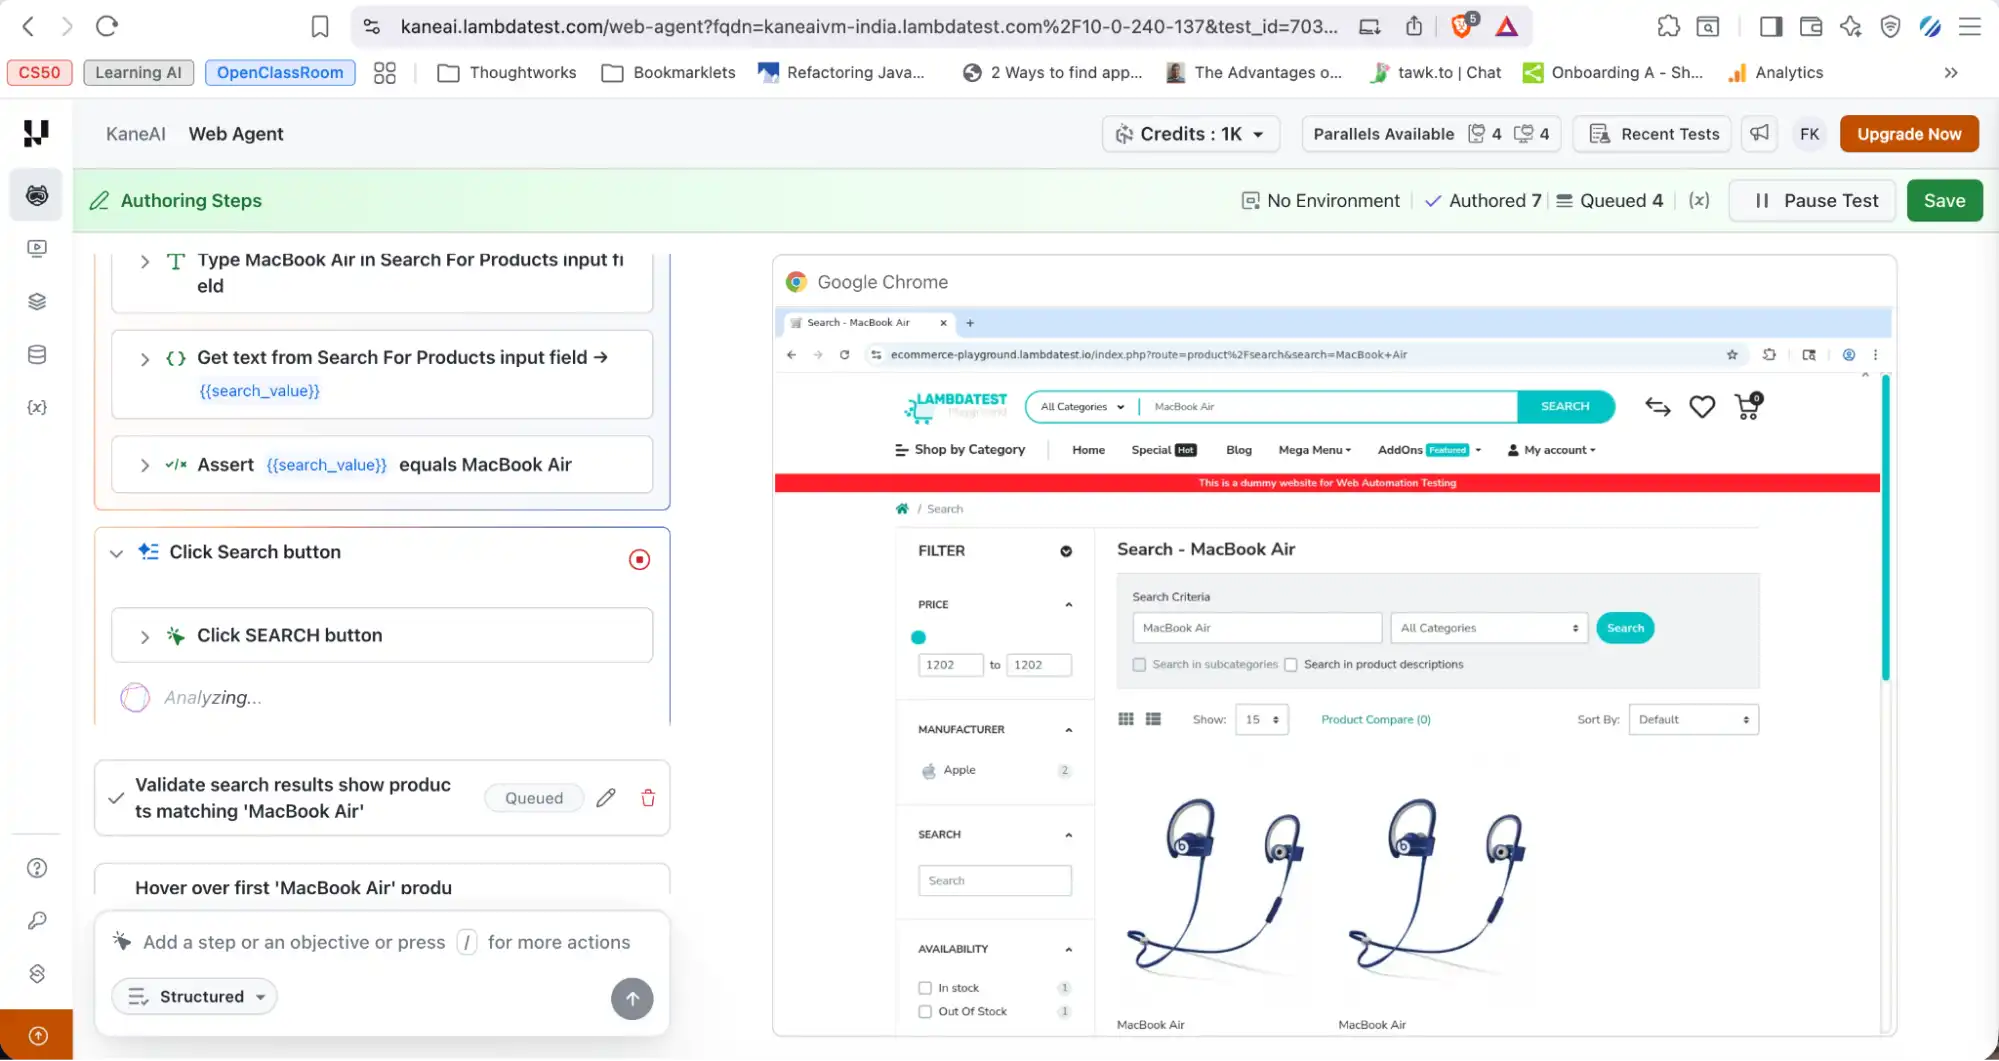Screen dimensions: 1999x1061
Task: Toggle the browser sidebar panel icon
Action: click(x=1770, y=26)
